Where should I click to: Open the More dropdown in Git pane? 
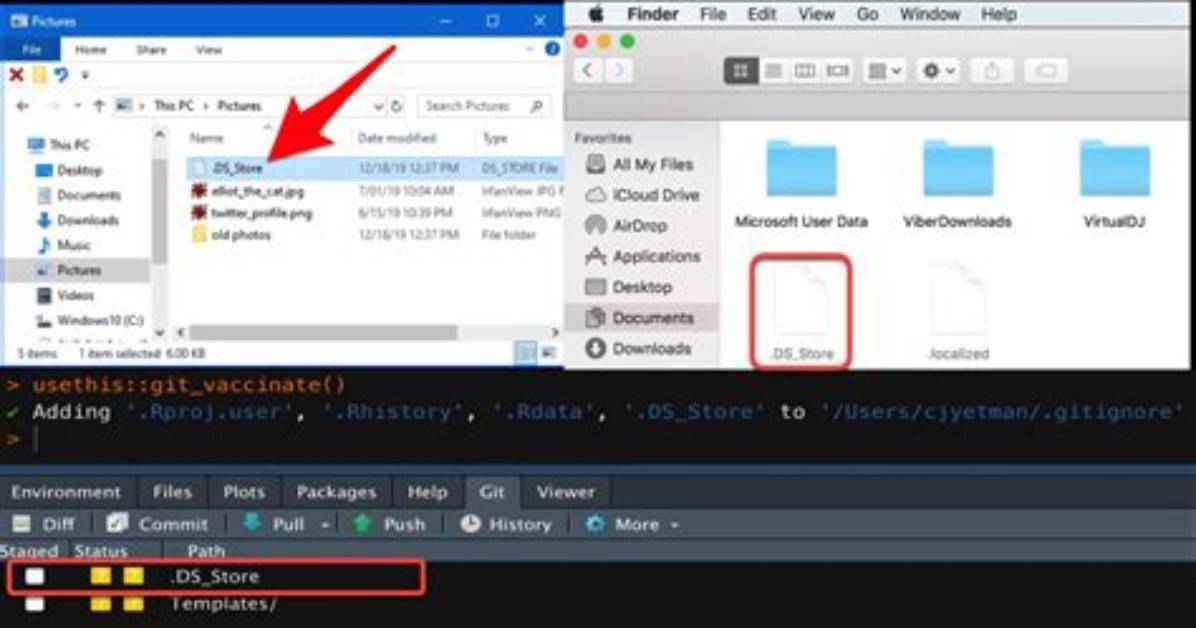point(631,524)
